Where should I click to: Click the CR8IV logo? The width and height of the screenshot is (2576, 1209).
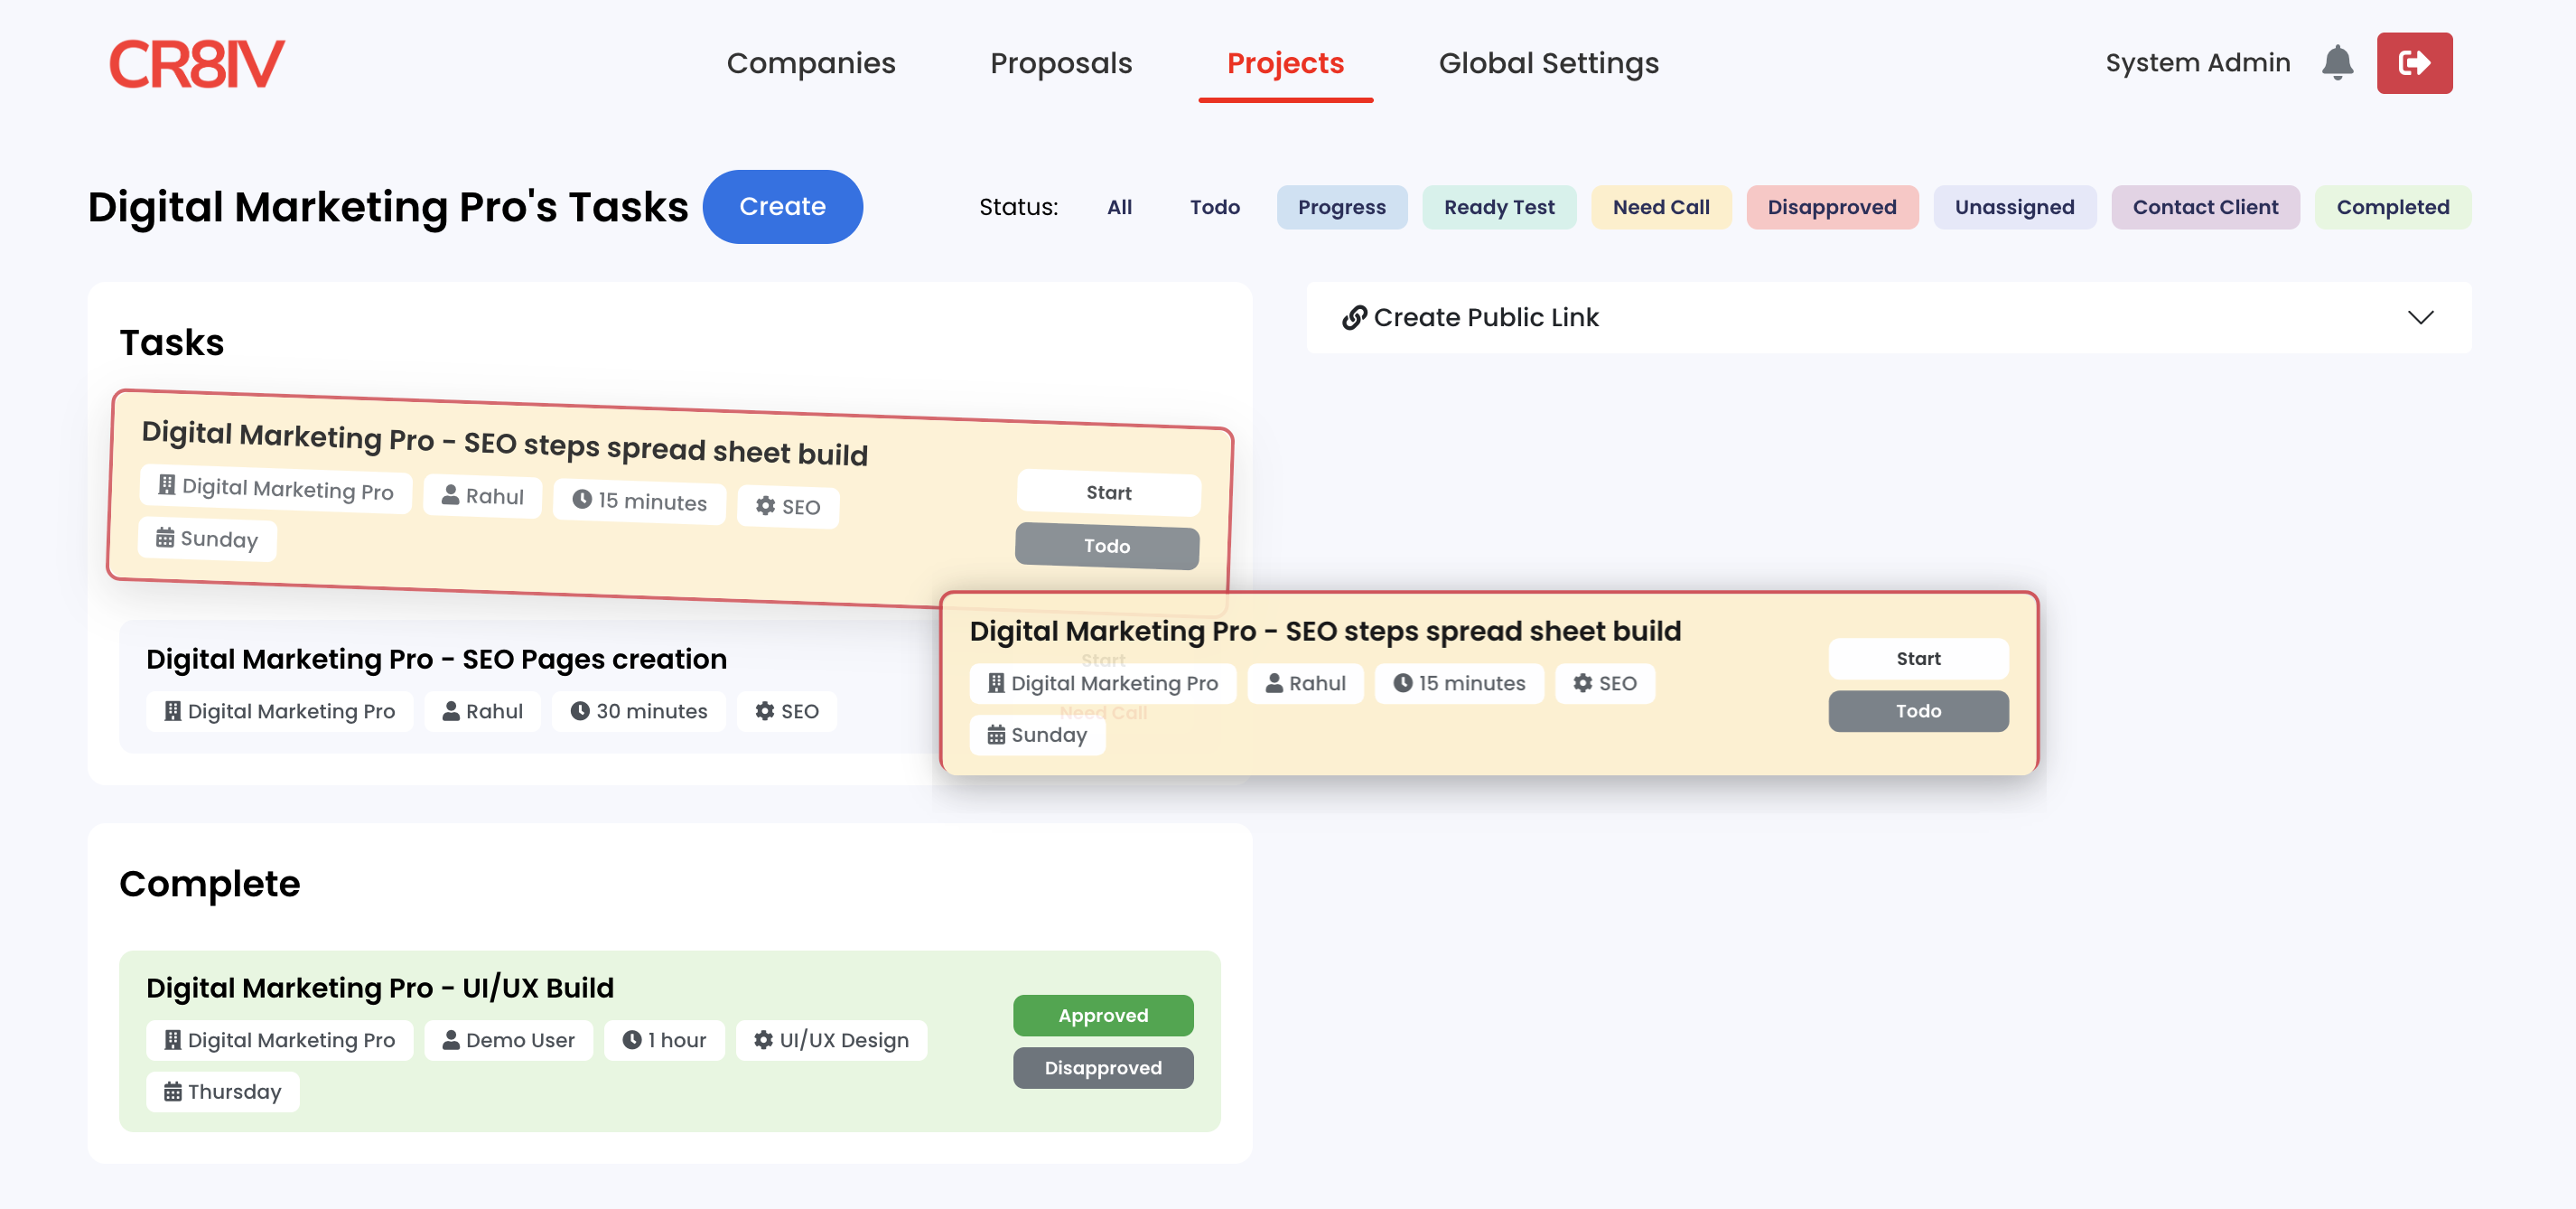pos(197,62)
